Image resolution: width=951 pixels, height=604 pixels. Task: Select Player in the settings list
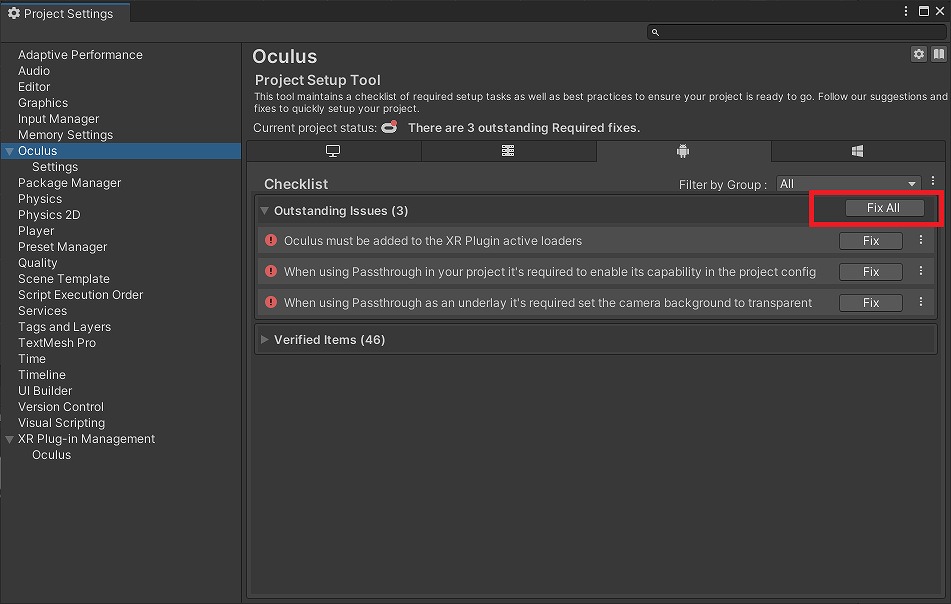coord(36,231)
